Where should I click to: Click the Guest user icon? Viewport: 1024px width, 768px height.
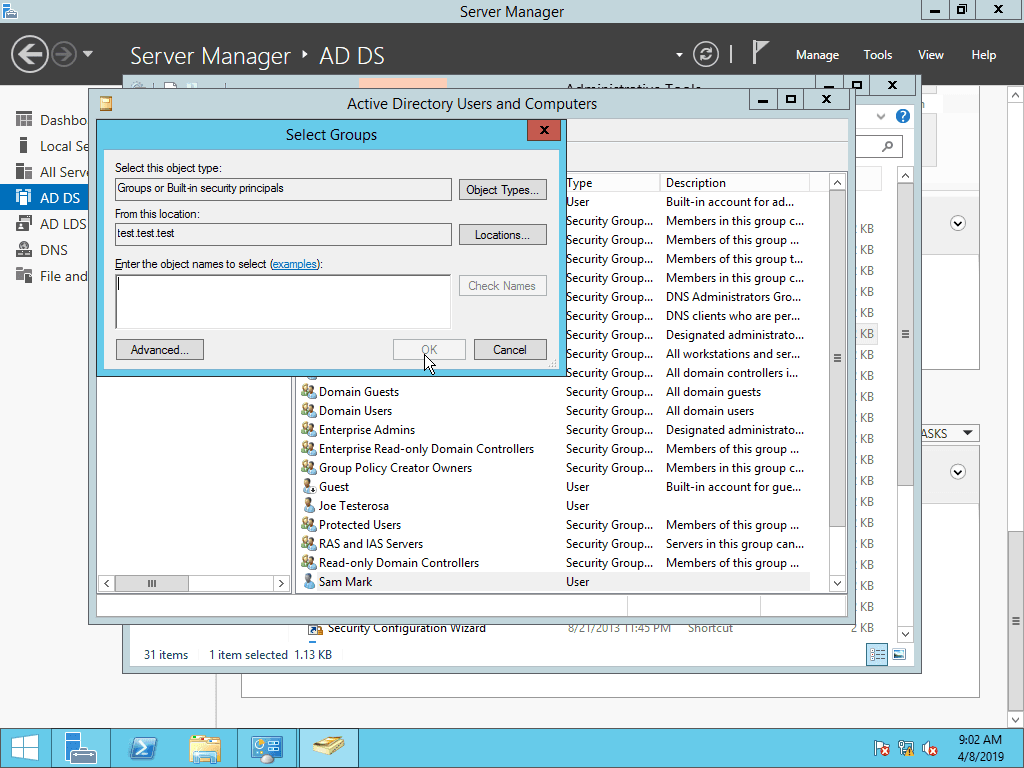pos(309,487)
